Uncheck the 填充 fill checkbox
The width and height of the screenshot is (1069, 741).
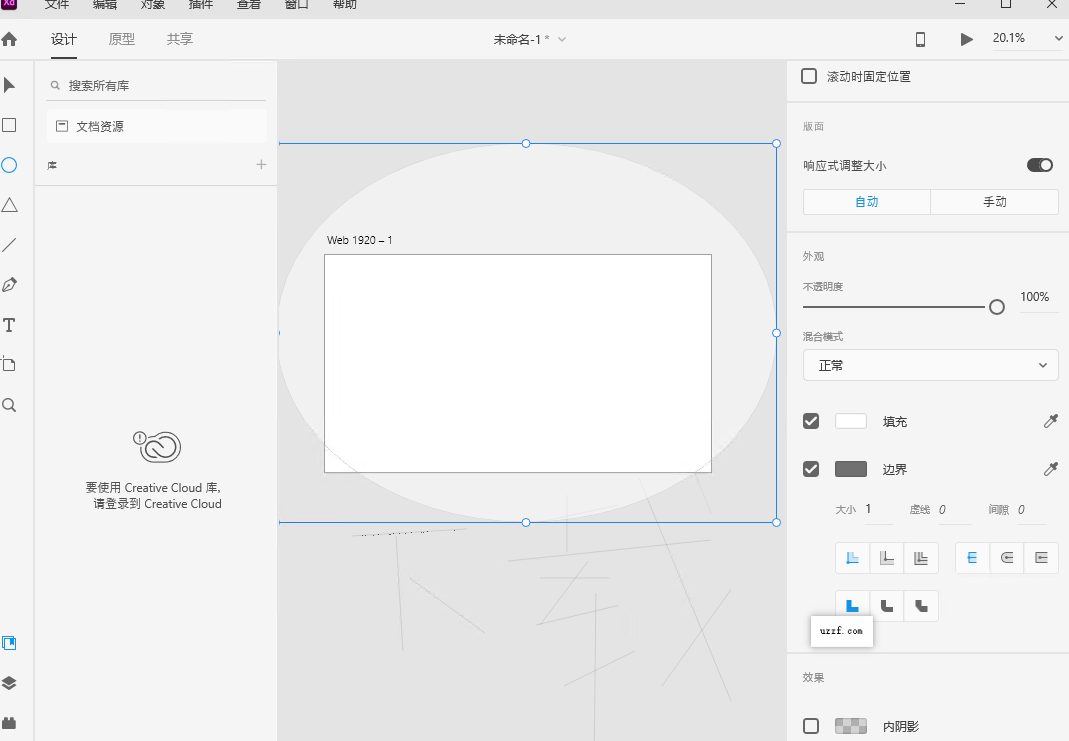pos(810,421)
